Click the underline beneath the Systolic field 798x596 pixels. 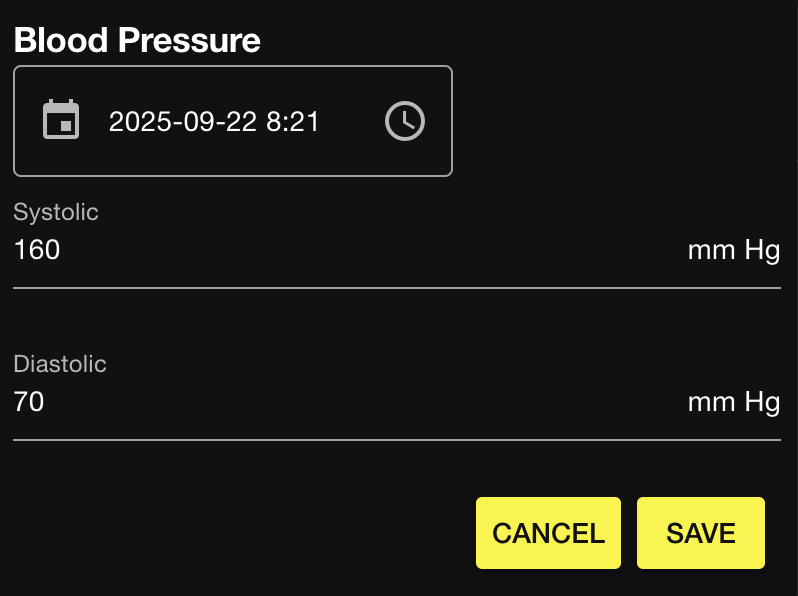pos(396,287)
